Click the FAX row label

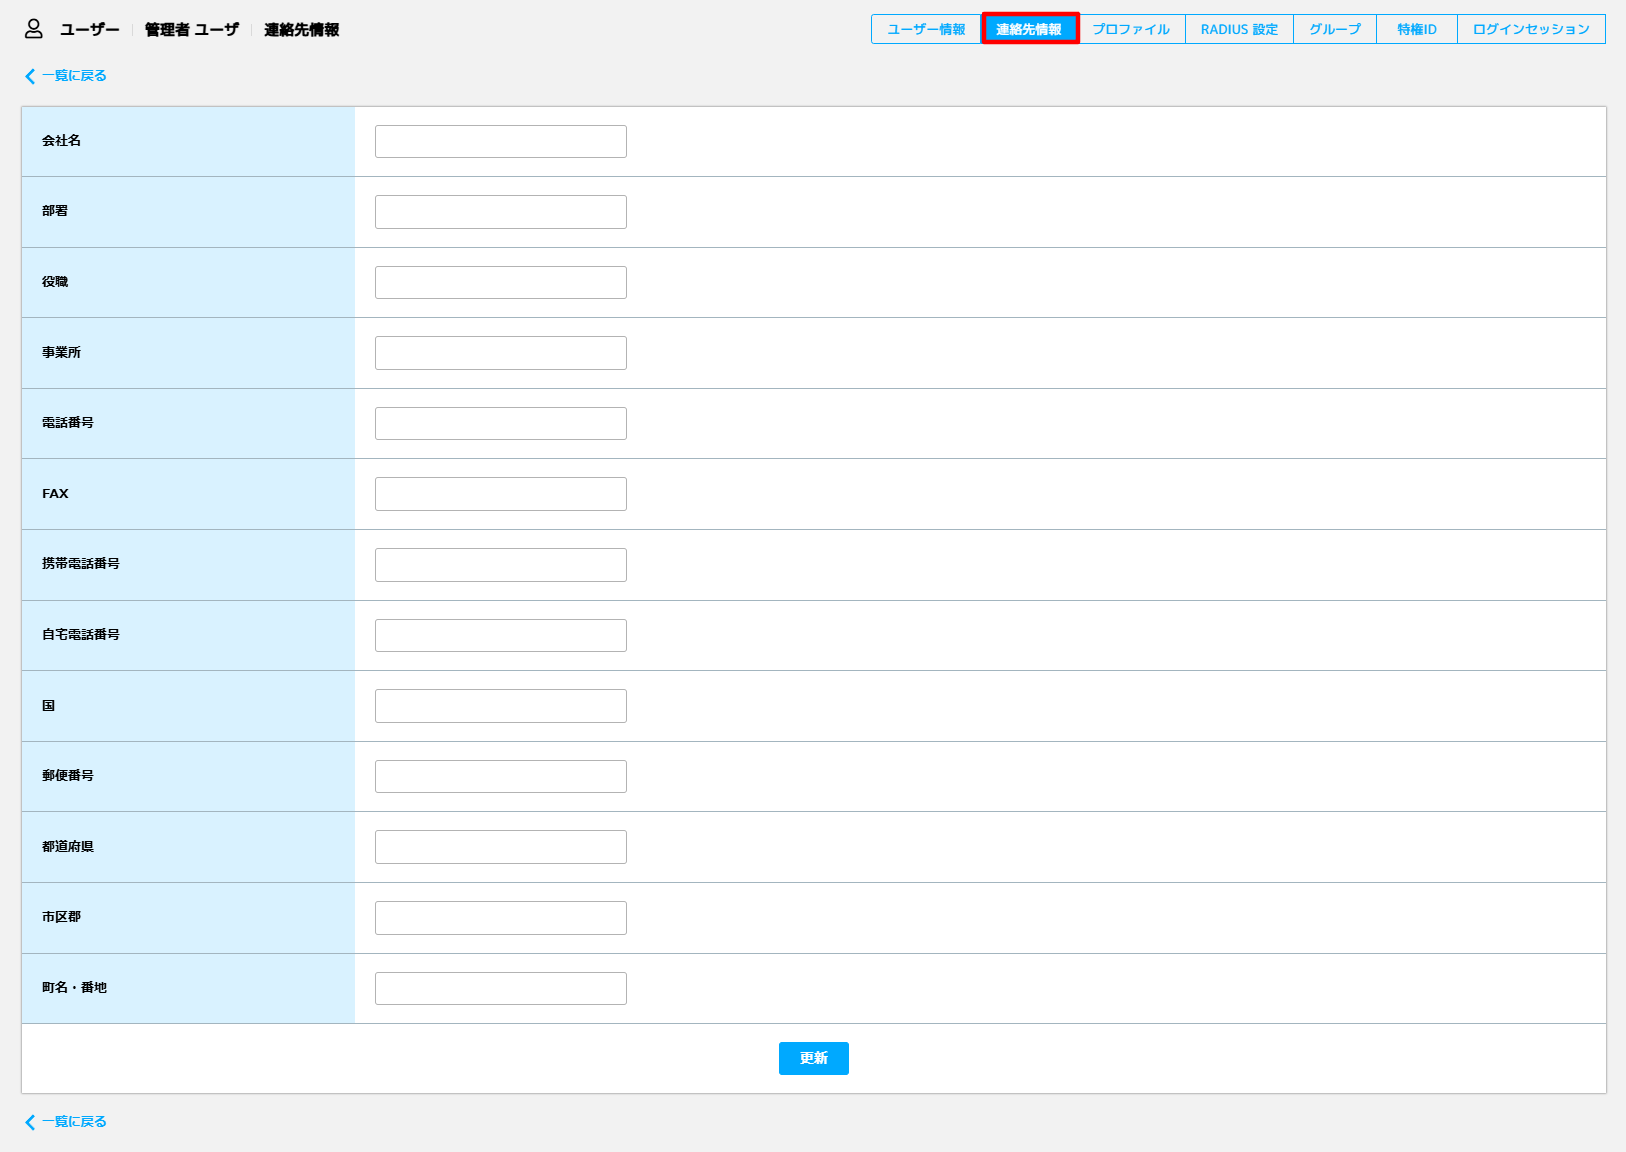(55, 494)
